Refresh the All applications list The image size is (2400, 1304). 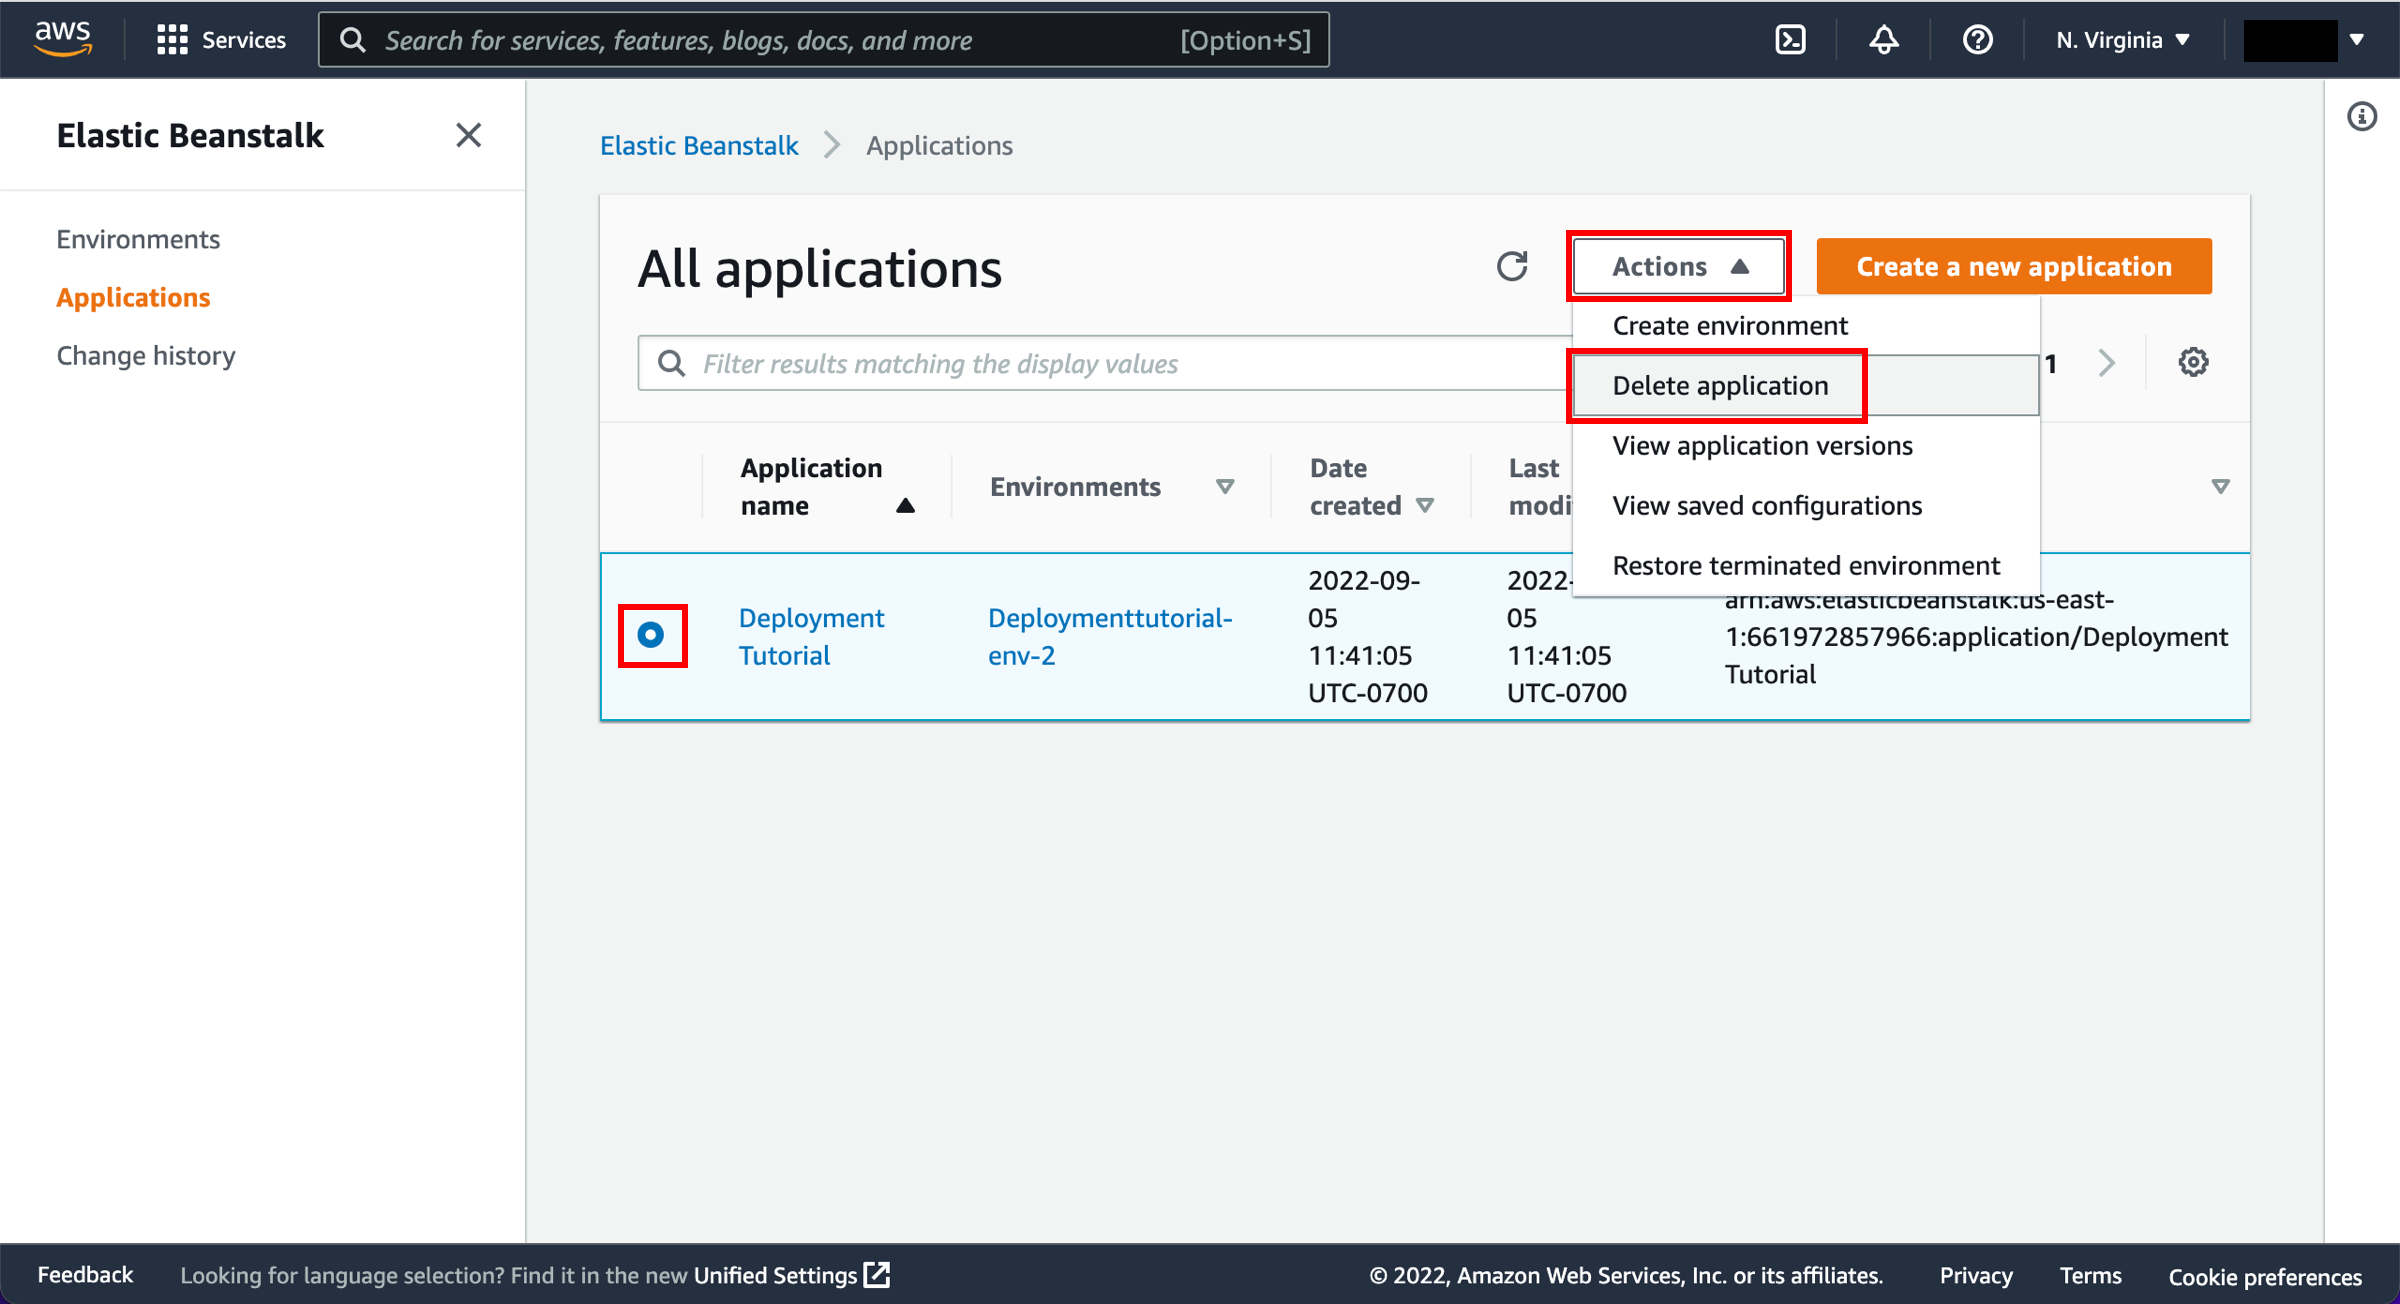click(1512, 266)
